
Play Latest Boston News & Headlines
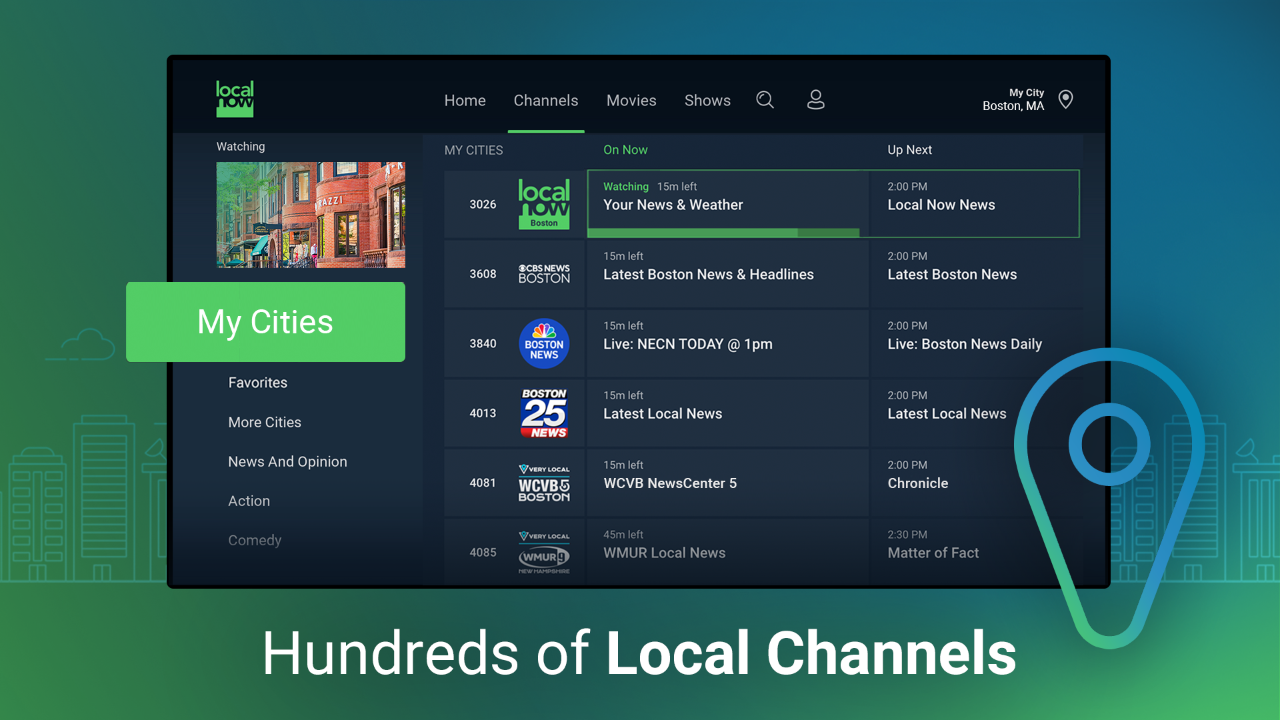pos(727,274)
